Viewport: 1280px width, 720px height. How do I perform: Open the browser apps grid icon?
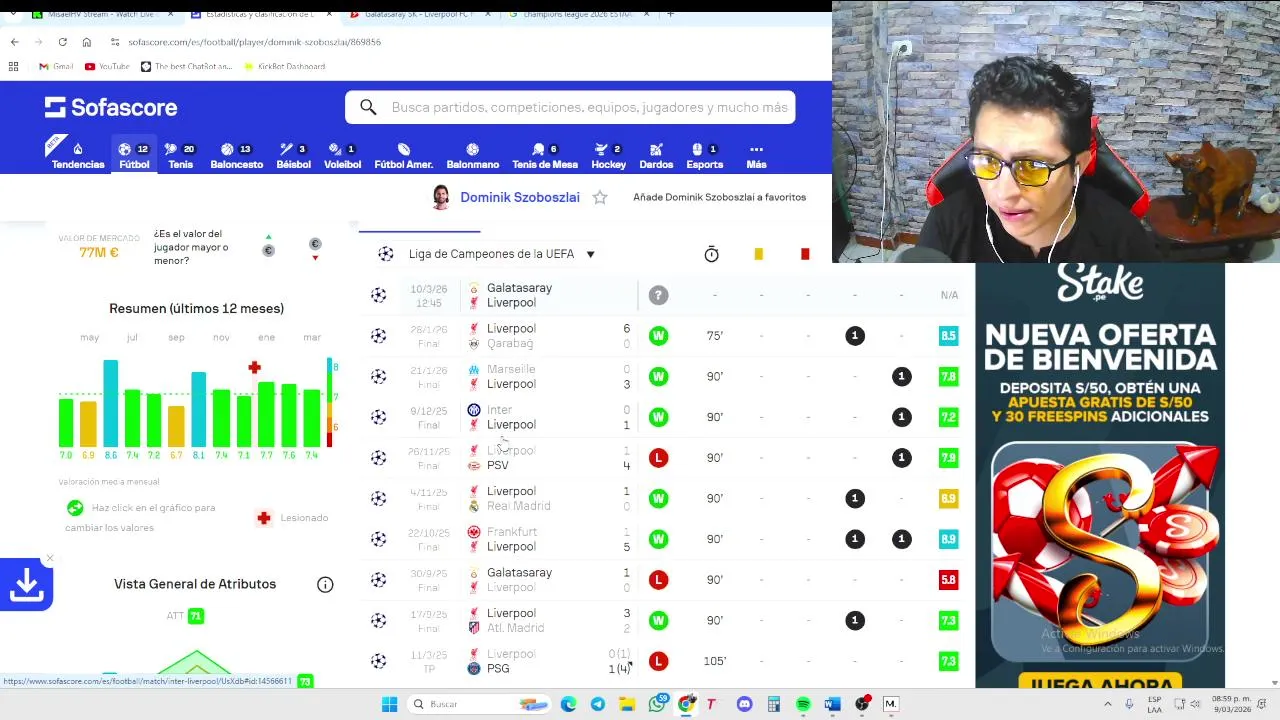(13, 66)
